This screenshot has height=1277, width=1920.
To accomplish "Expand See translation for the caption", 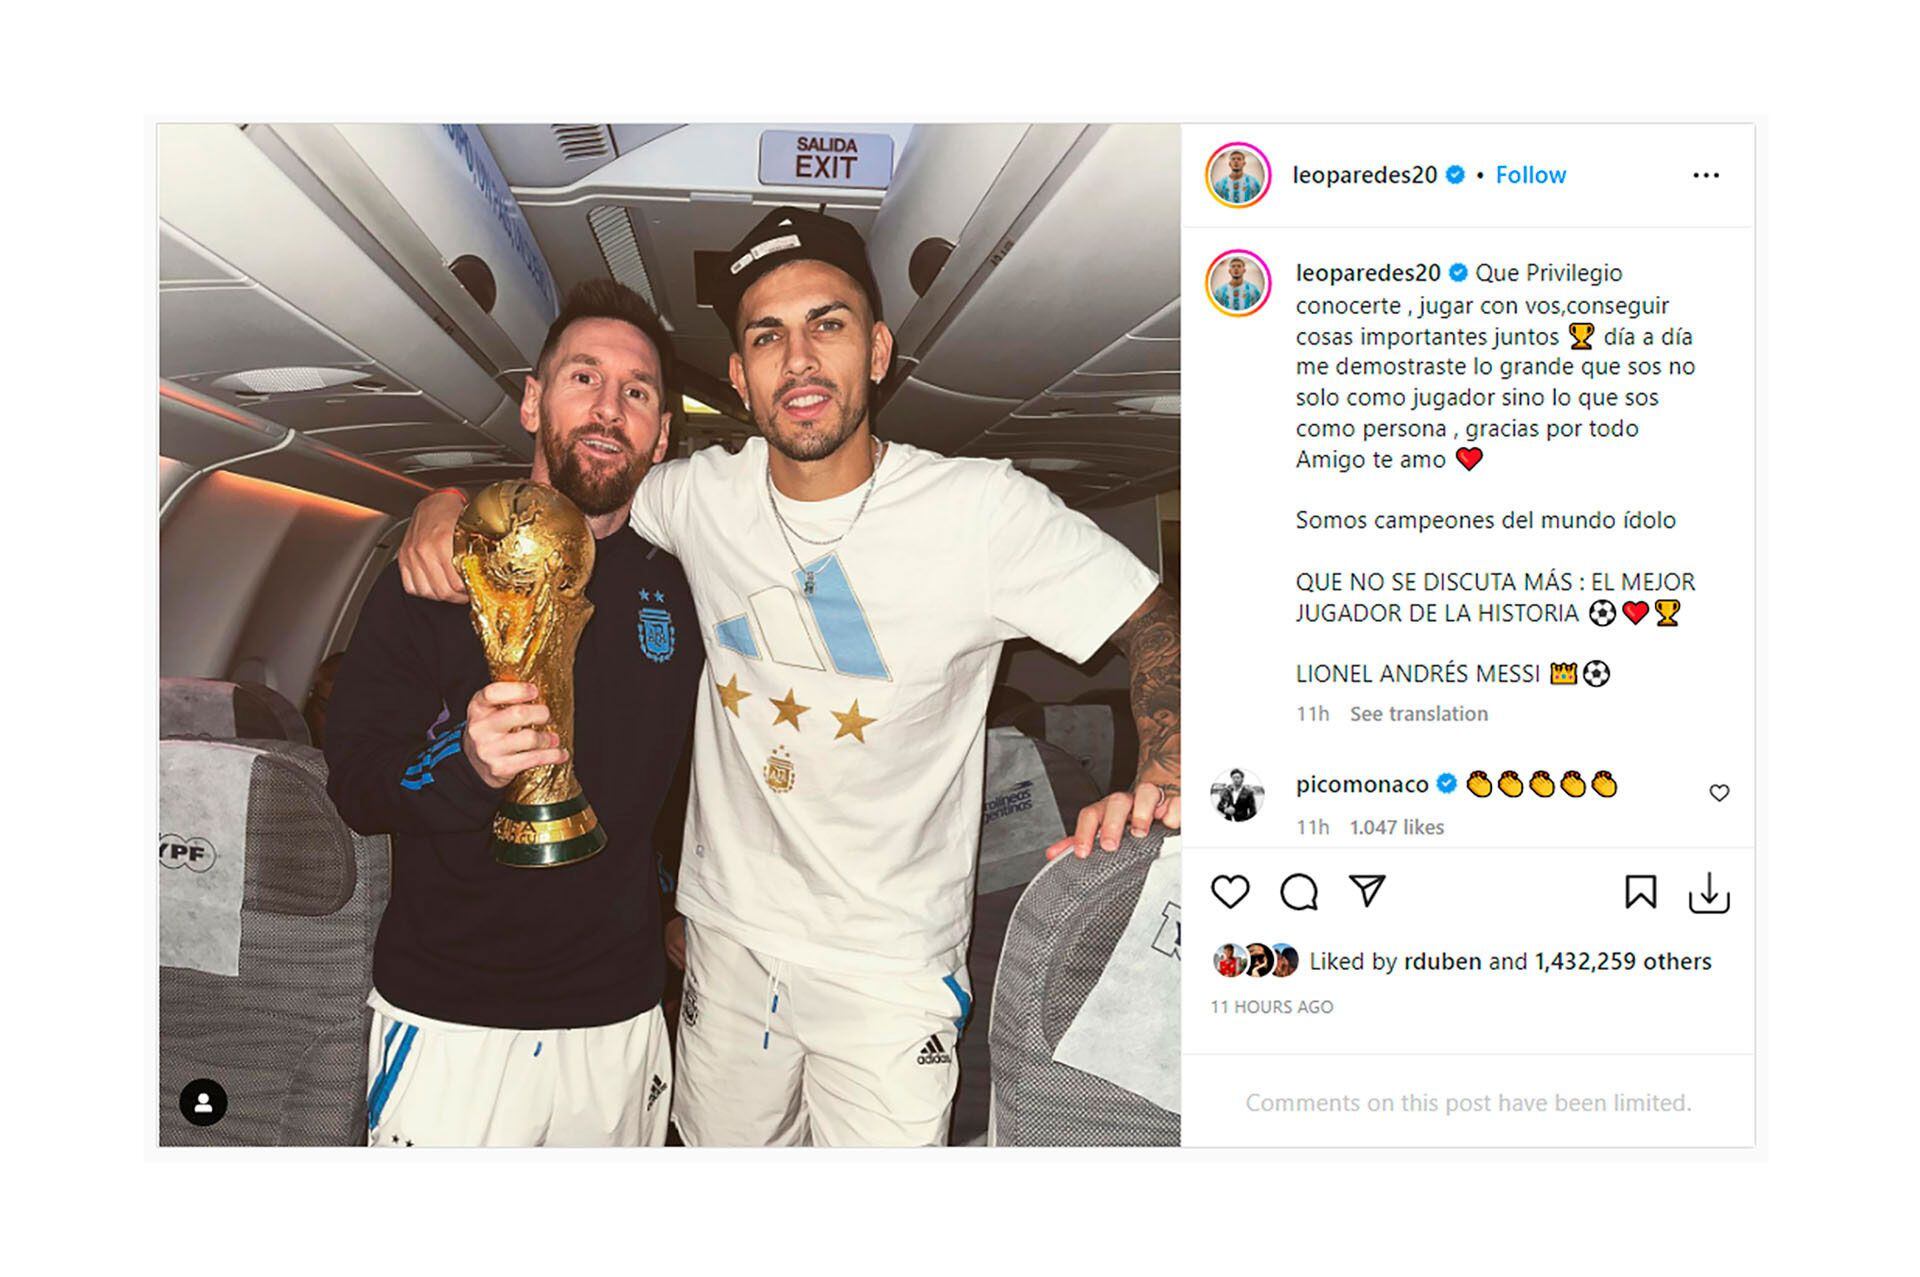I will (x=1418, y=714).
